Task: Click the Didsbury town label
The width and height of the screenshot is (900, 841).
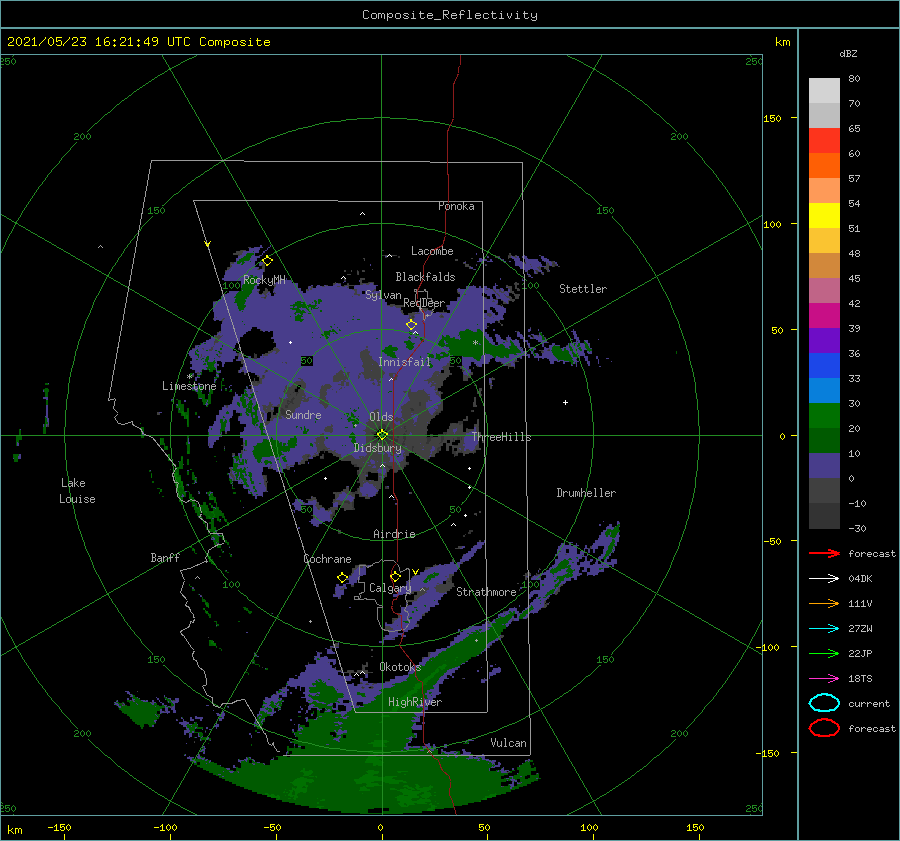Action: [x=377, y=448]
